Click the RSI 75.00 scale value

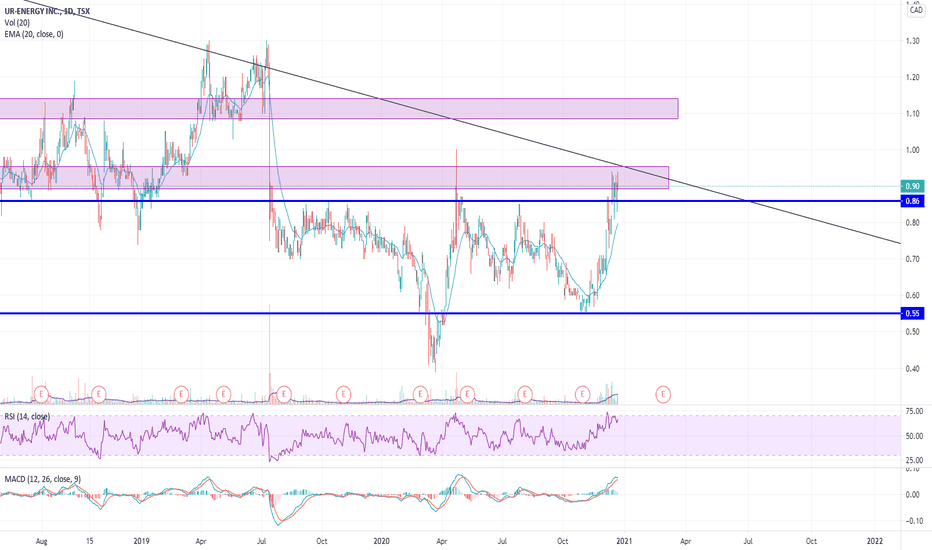tap(914, 411)
